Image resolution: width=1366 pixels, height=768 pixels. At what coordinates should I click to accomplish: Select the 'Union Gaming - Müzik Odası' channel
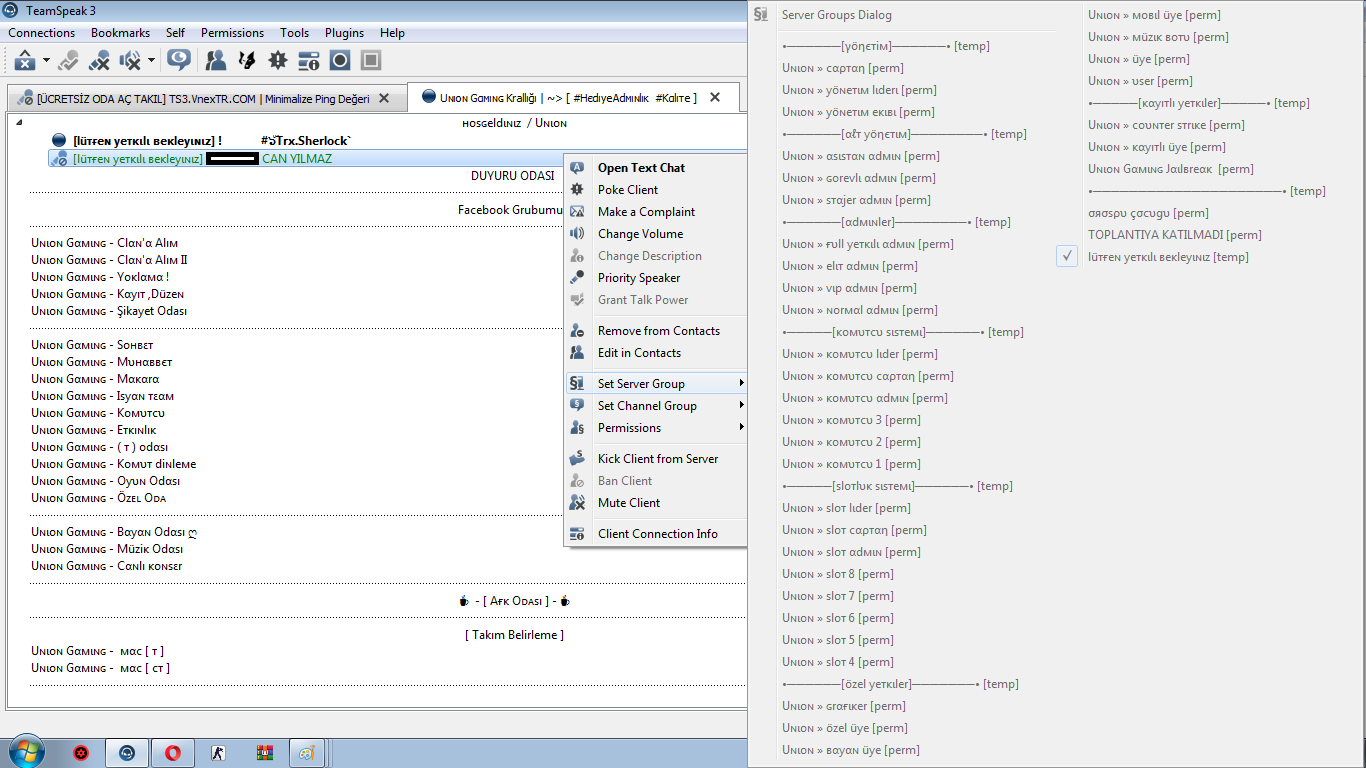107,549
